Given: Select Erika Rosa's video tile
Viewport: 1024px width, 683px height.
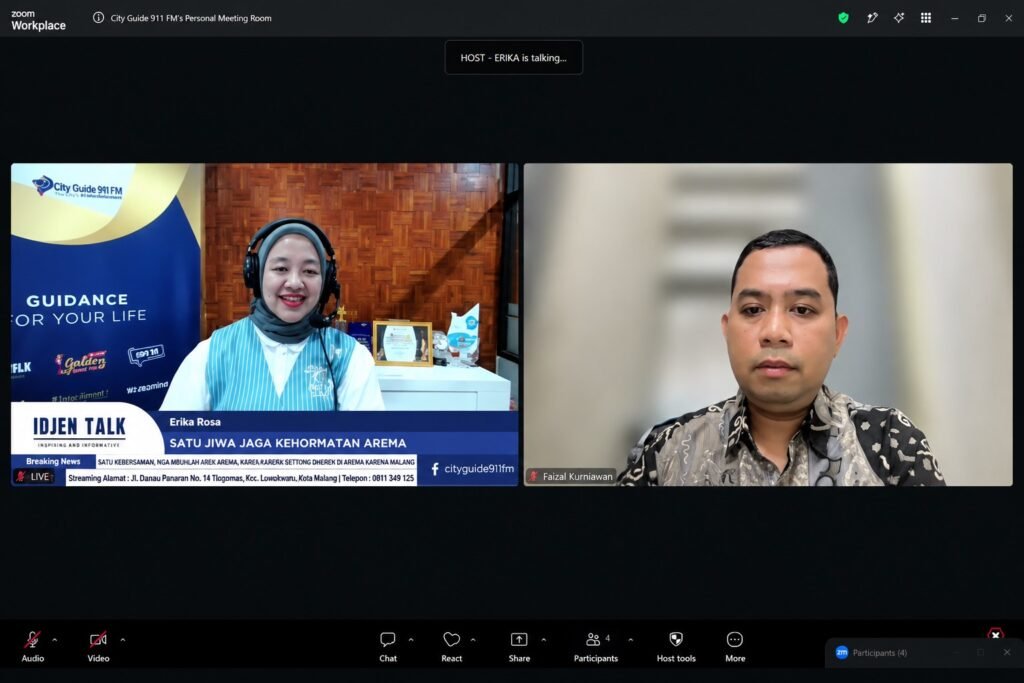Looking at the screenshot, I should [x=264, y=325].
